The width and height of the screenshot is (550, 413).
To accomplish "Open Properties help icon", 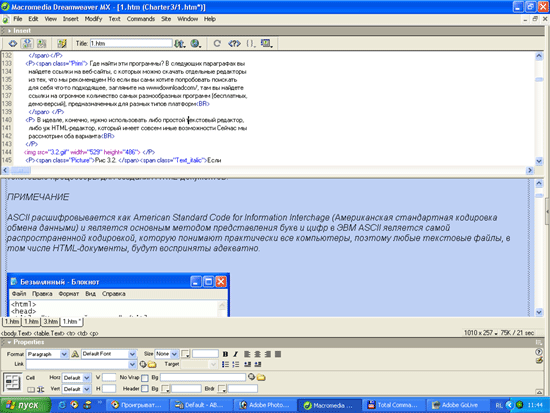I will click(x=539, y=352).
